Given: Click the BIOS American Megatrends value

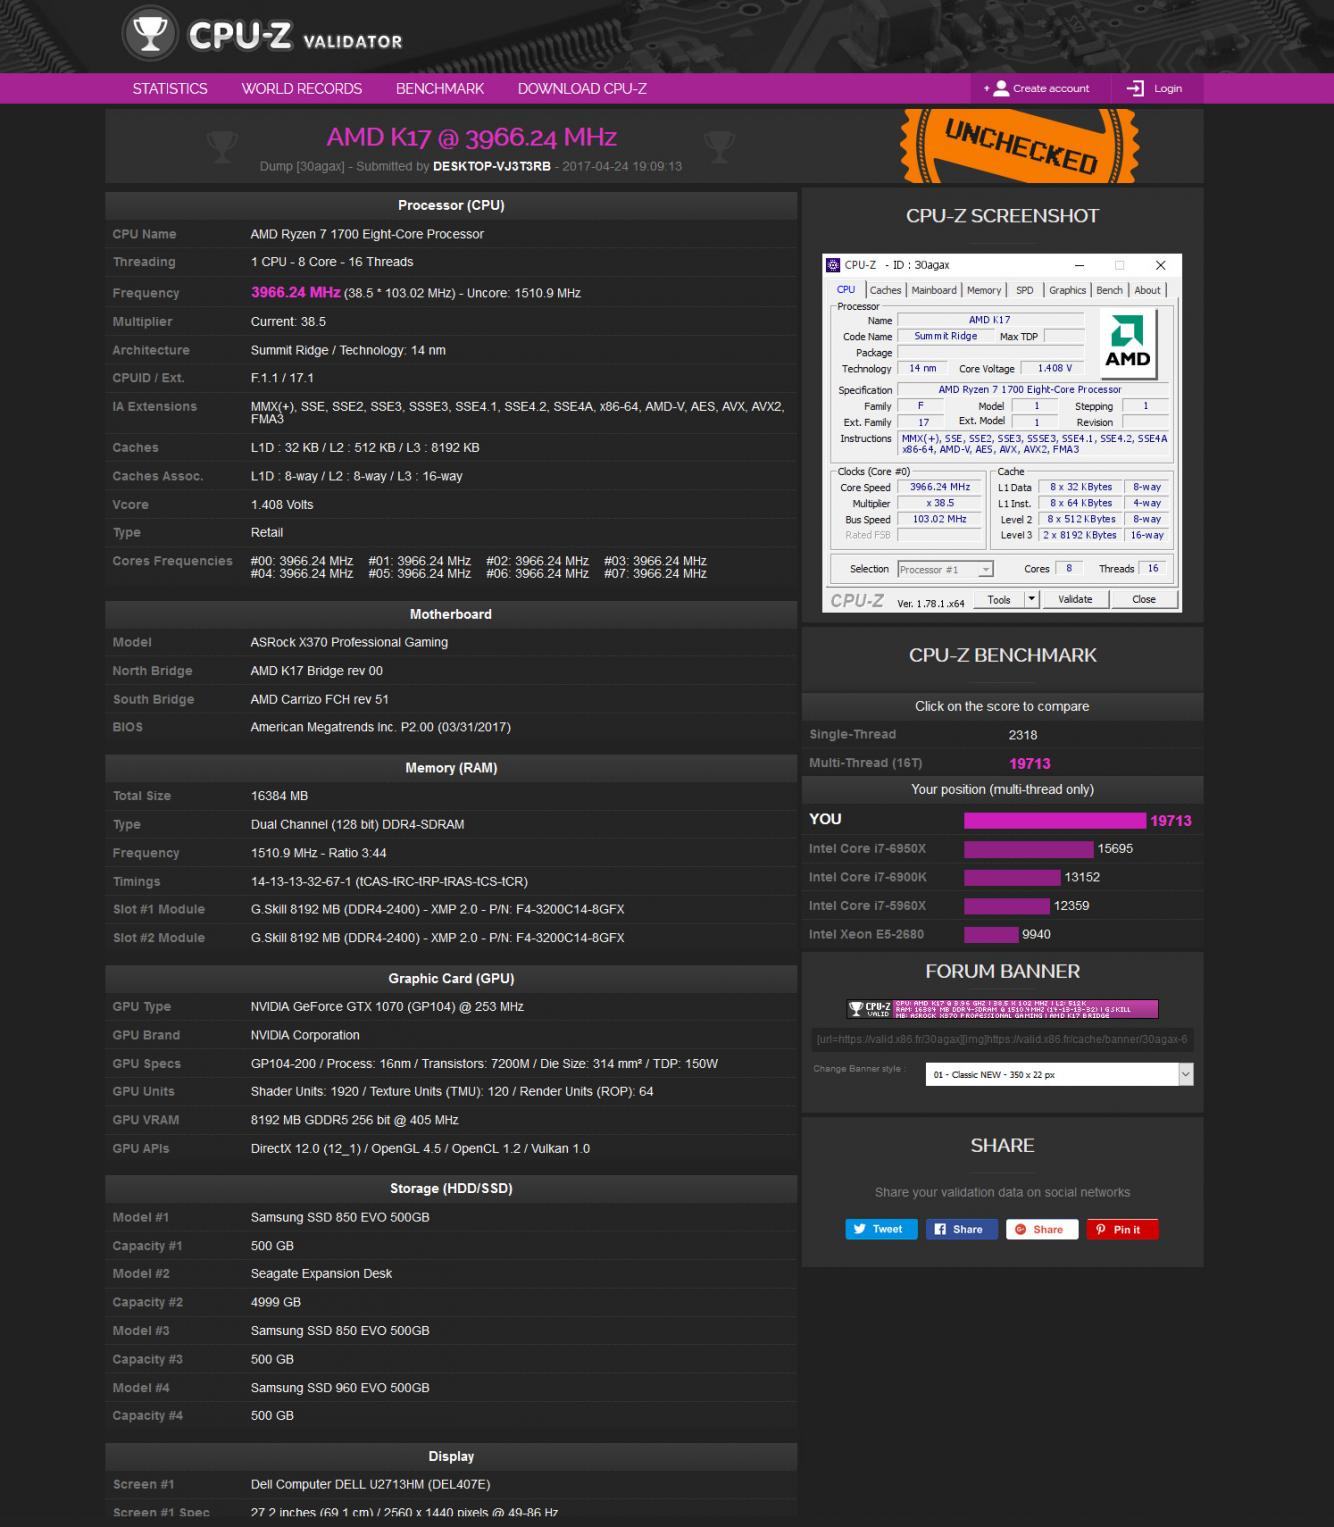Looking at the screenshot, I should [x=380, y=727].
